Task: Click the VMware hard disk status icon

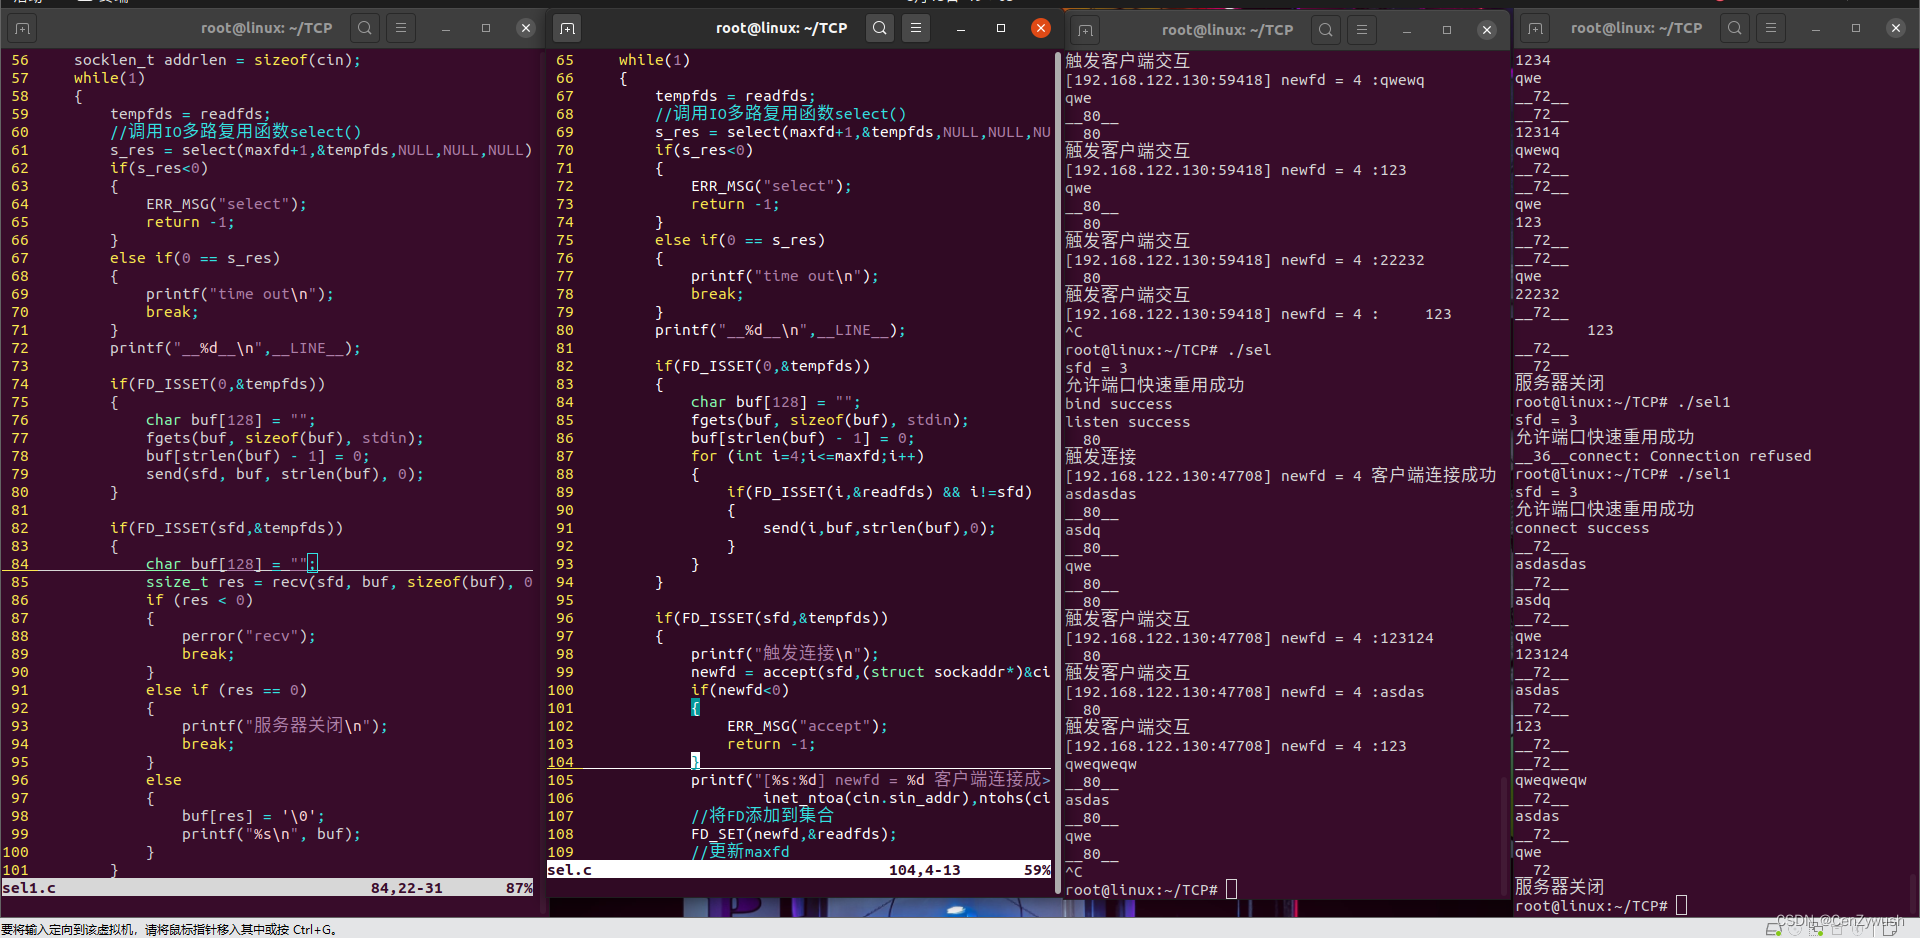Action: coord(1774,929)
